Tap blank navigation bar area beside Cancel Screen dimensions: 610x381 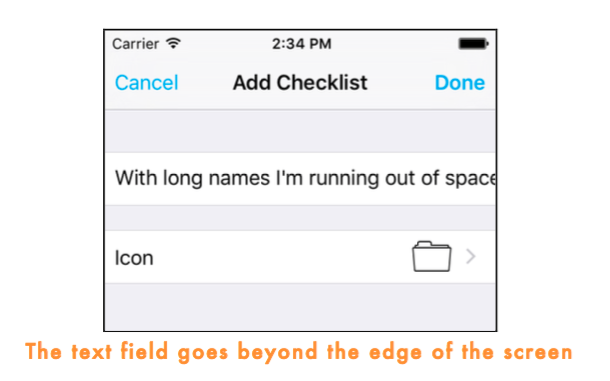[x=205, y=83]
